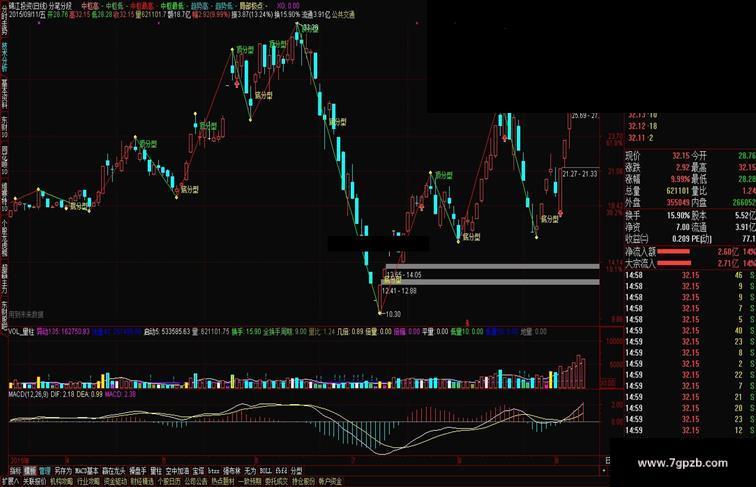Open the 指标 indicator tab
The width and height of the screenshot is (756, 487).
pos(16,471)
